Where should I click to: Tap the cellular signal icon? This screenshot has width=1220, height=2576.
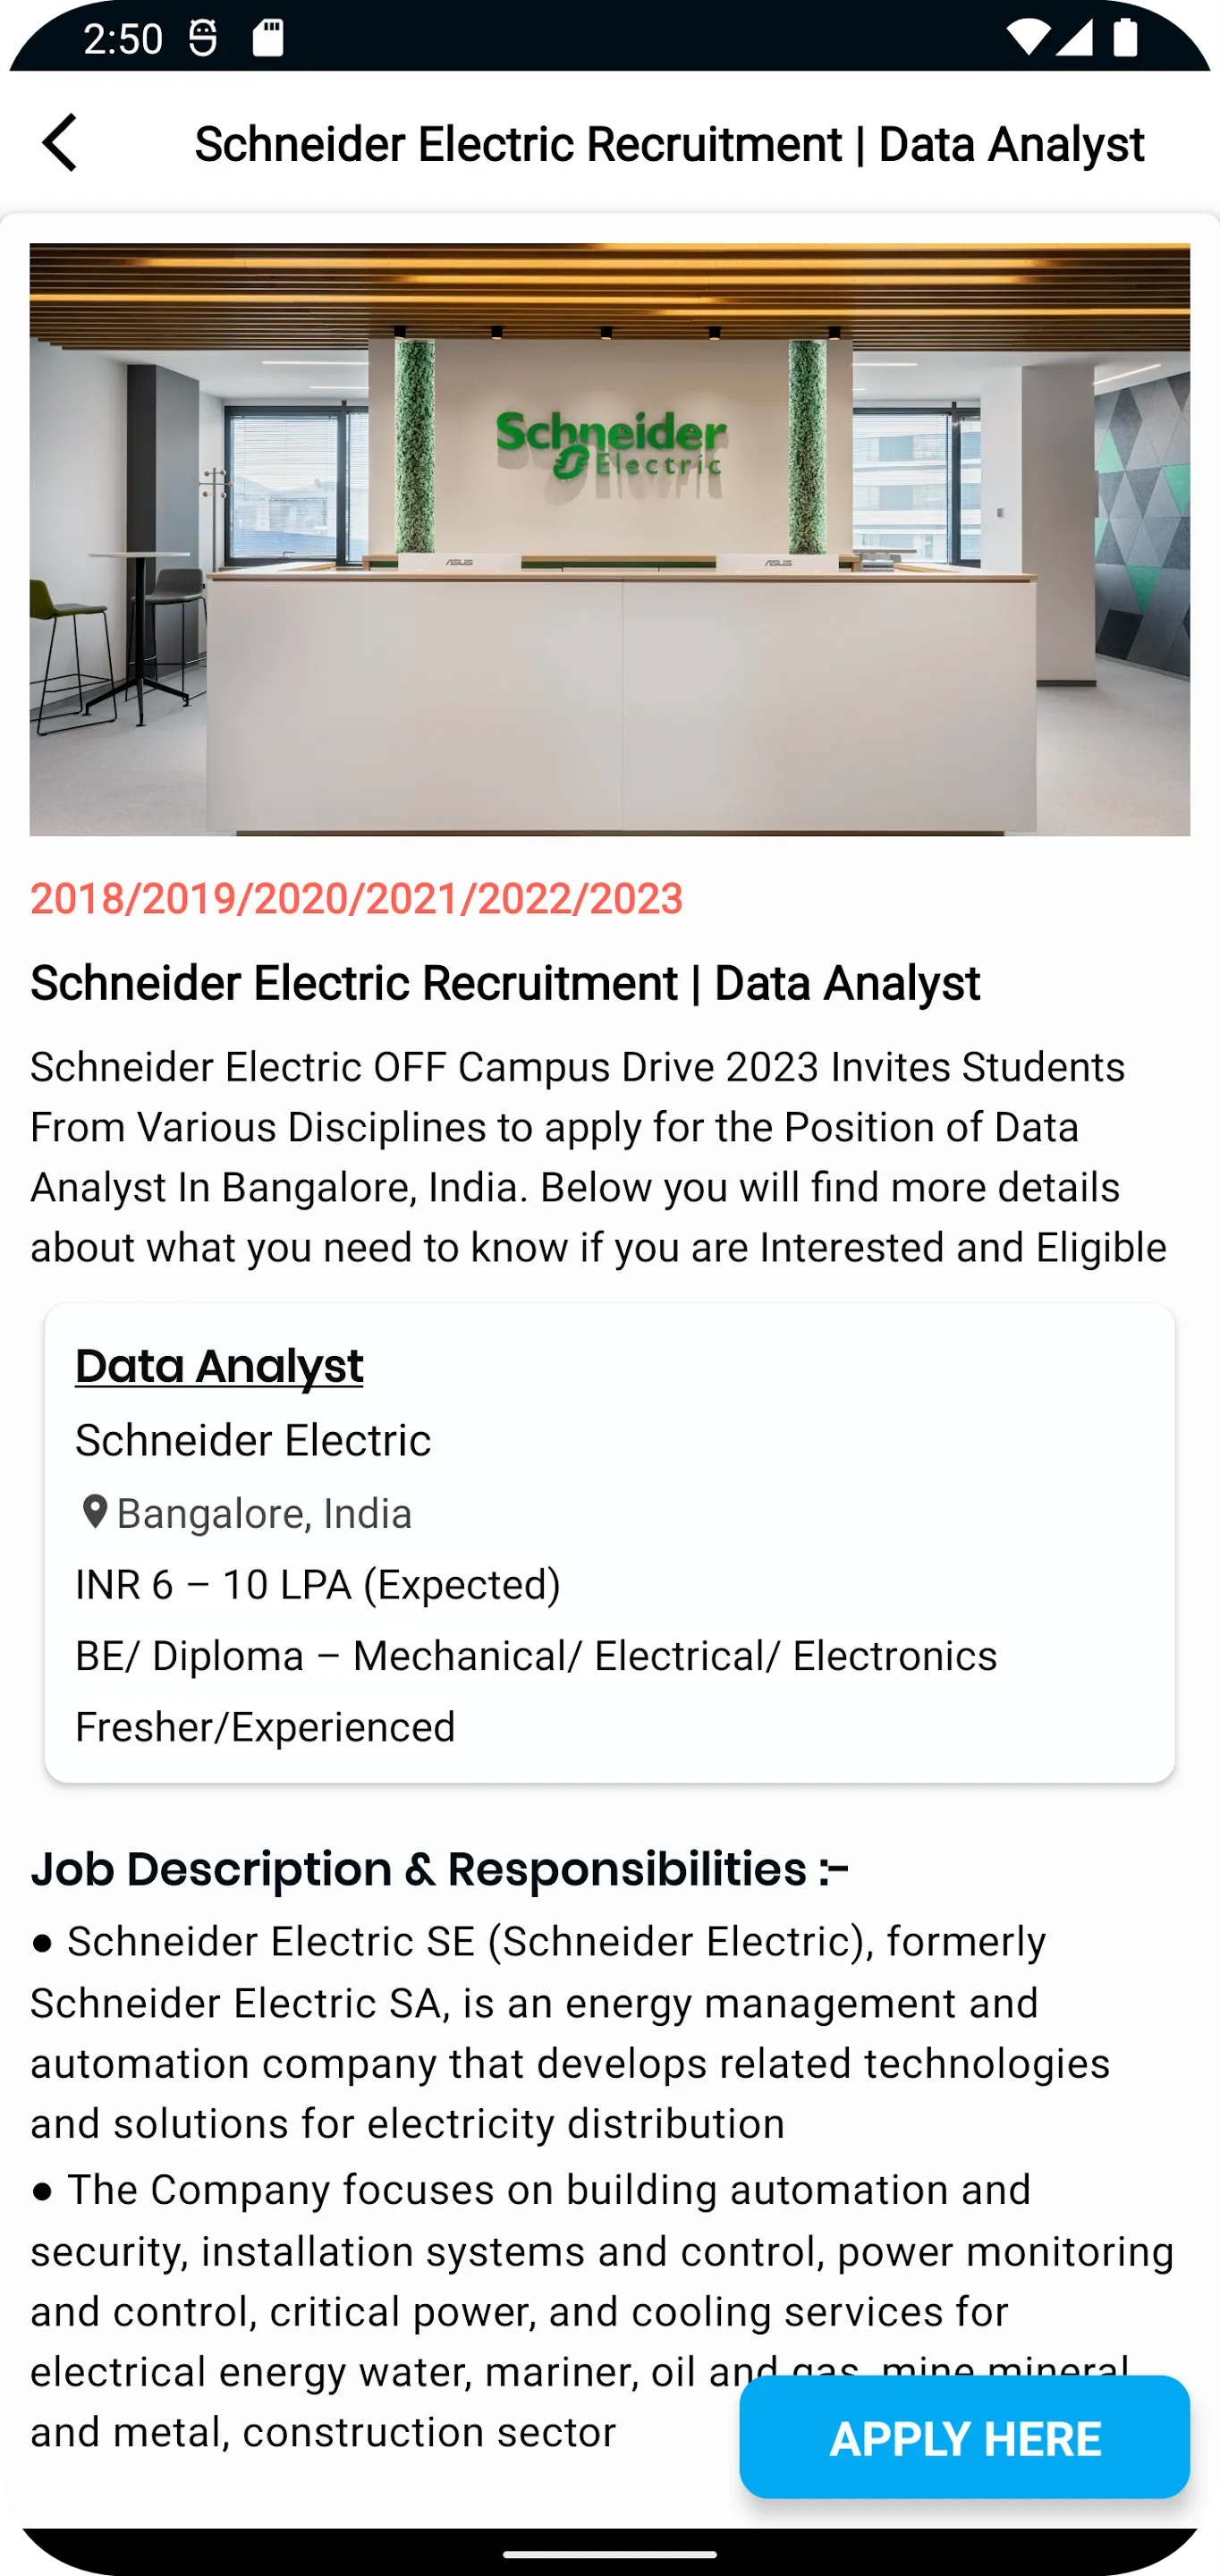[x=1074, y=38]
